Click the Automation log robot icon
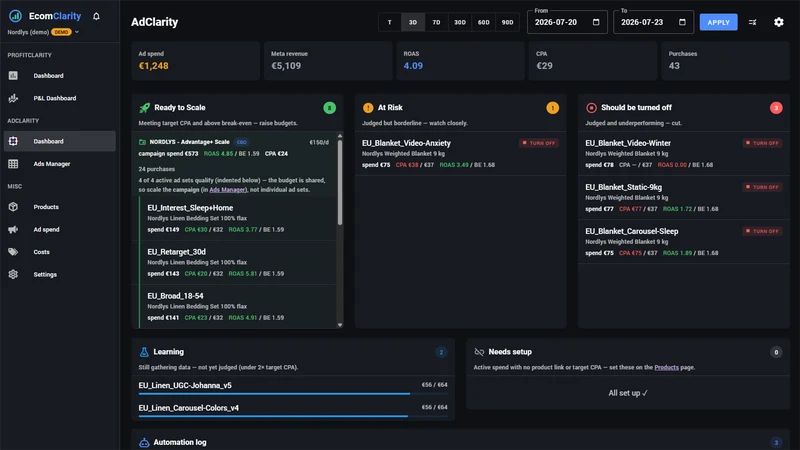800x450 pixels. [144, 442]
